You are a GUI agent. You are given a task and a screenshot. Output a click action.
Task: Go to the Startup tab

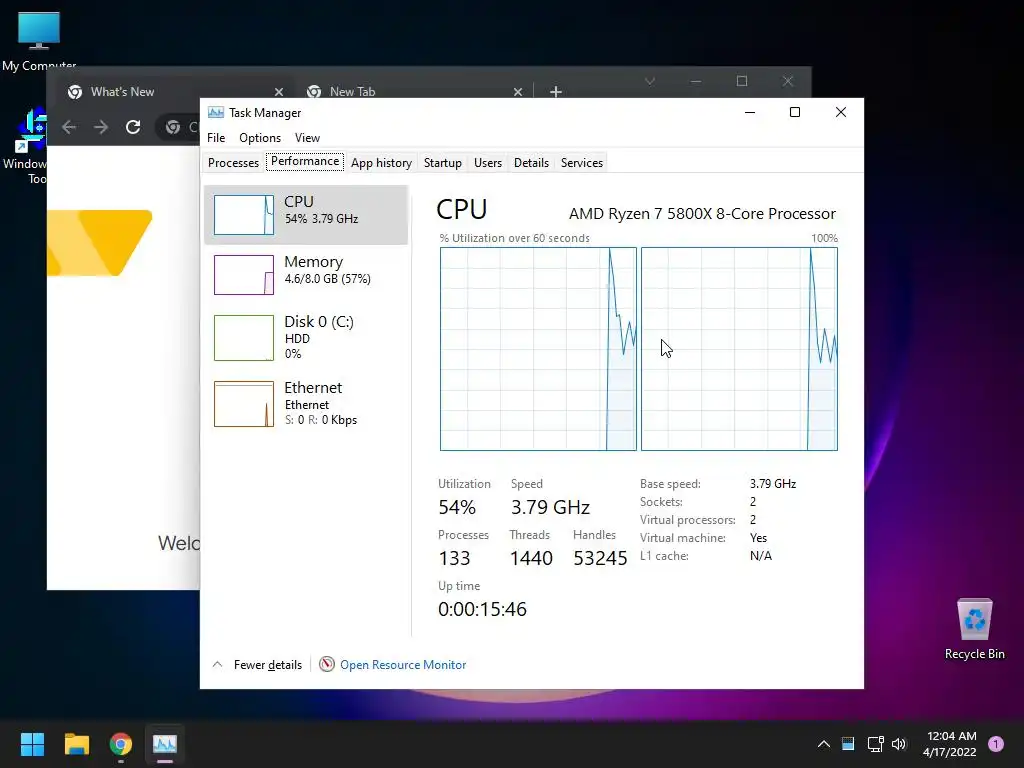click(443, 163)
